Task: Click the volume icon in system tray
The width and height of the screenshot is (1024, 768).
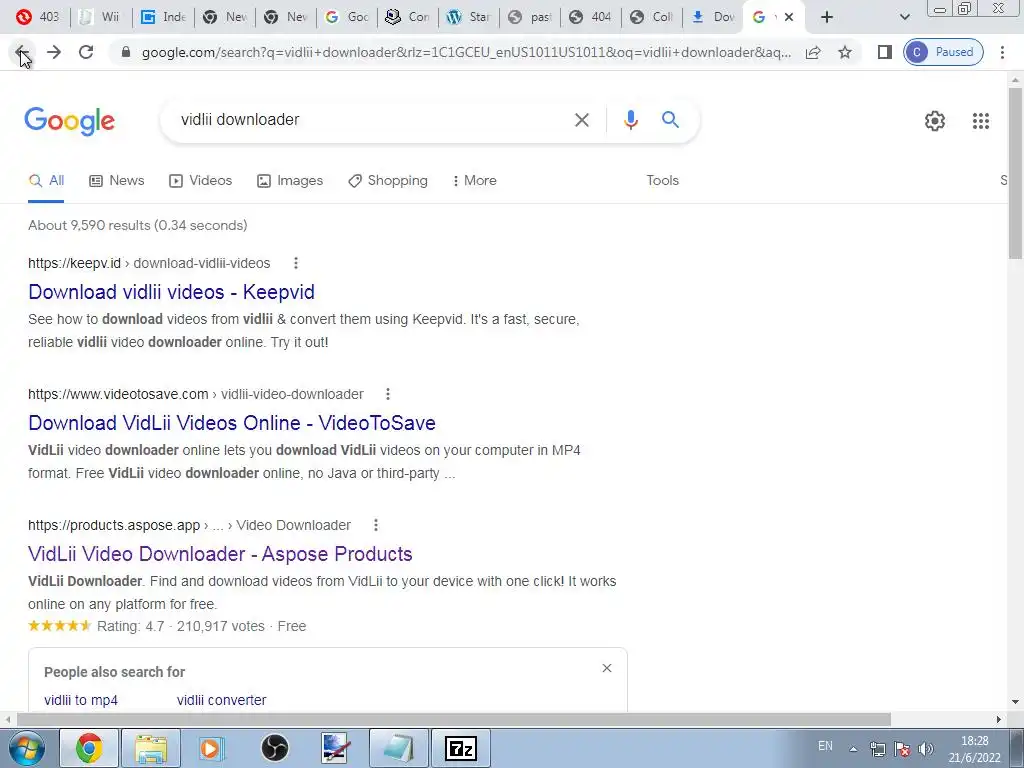Action: tap(925, 749)
